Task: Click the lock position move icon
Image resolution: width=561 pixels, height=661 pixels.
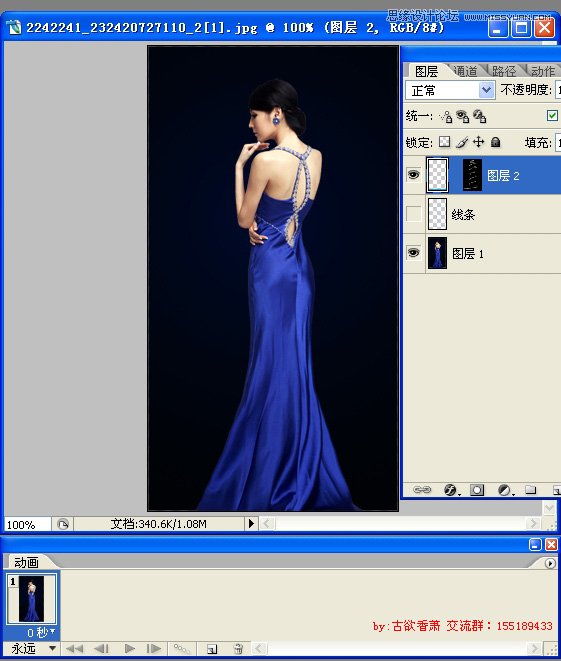Action: pos(478,142)
